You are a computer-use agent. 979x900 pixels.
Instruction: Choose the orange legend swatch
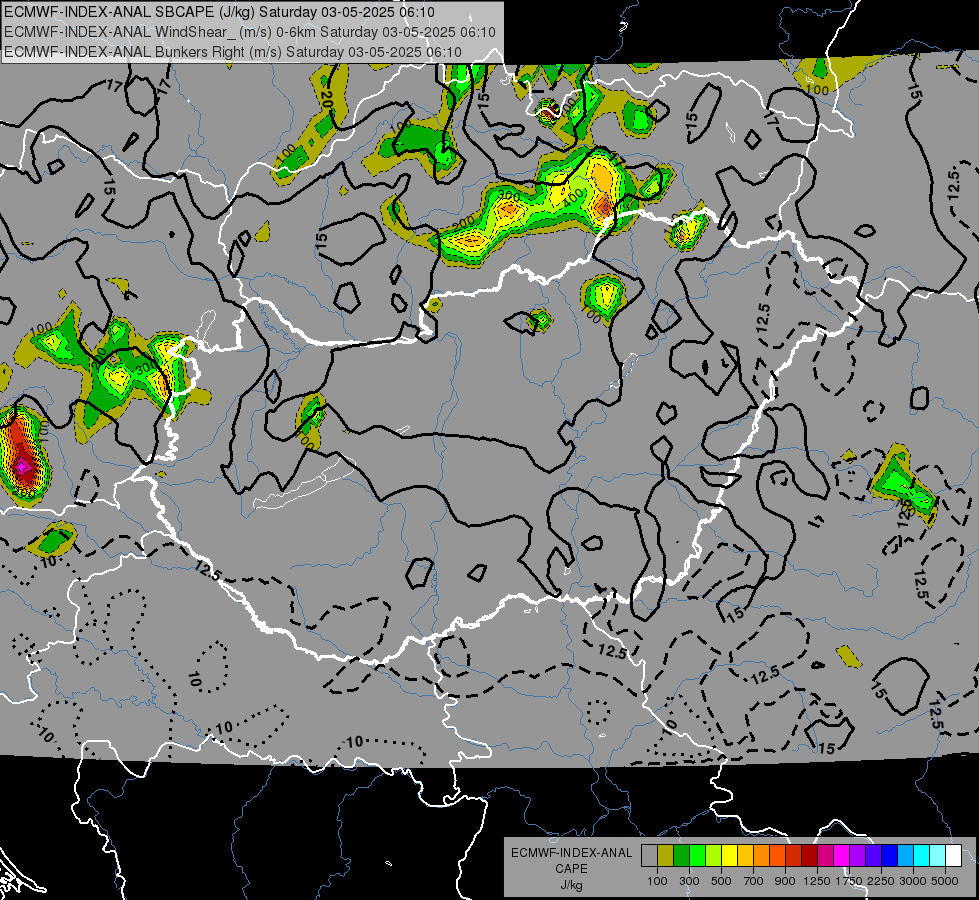pos(762,855)
